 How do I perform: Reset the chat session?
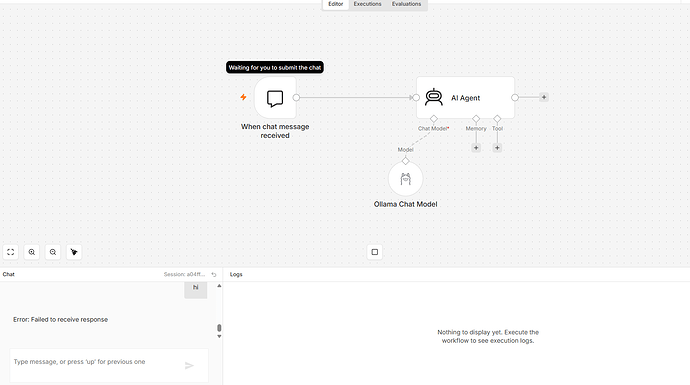point(214,275)
